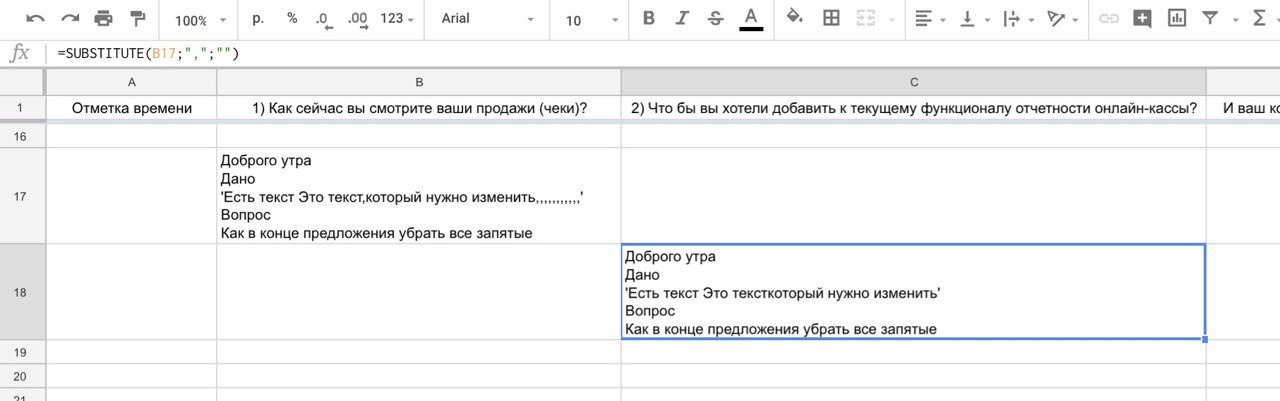Click empty cell C17

914,196
